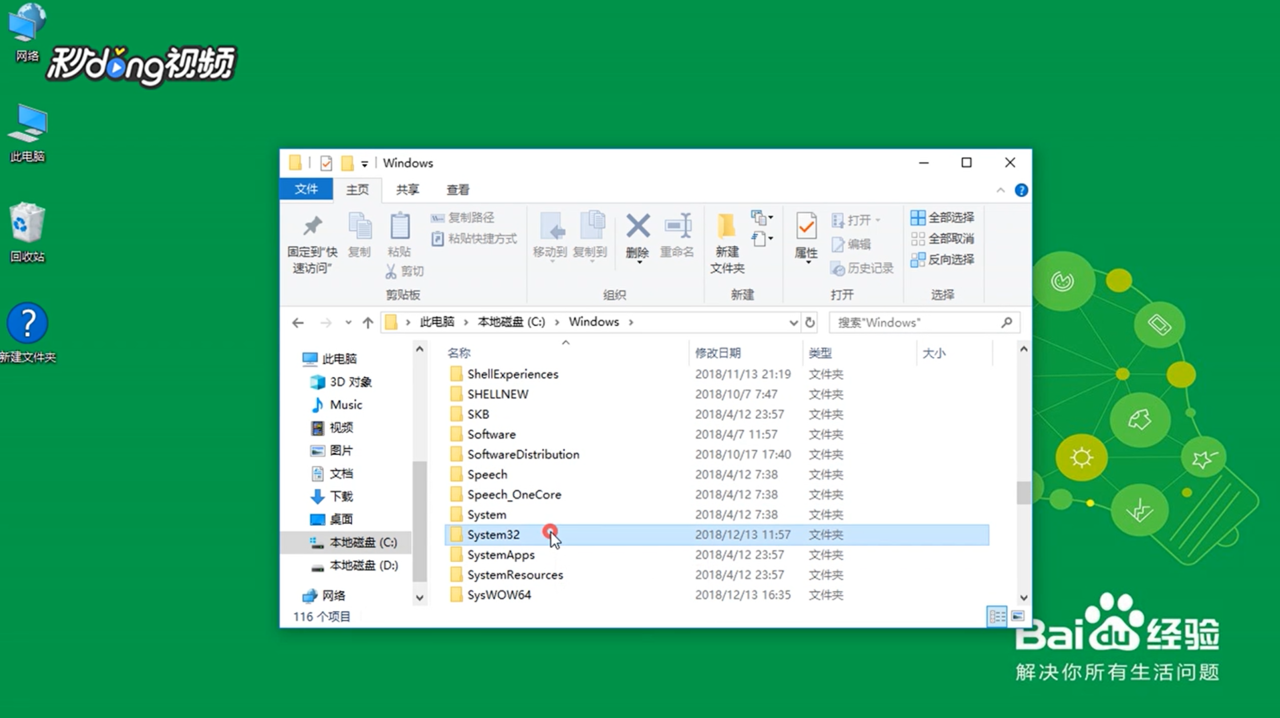Open the New item dropdown in ribbon
1280x718 pixels.
762,217
